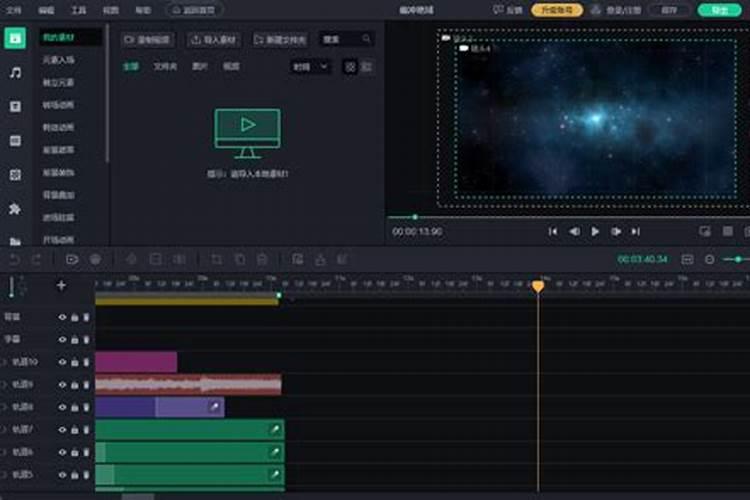This screenshot has height=500, width=750.
Task: Delete 轨道10 with its trash icon
Action: click(87, 362)
